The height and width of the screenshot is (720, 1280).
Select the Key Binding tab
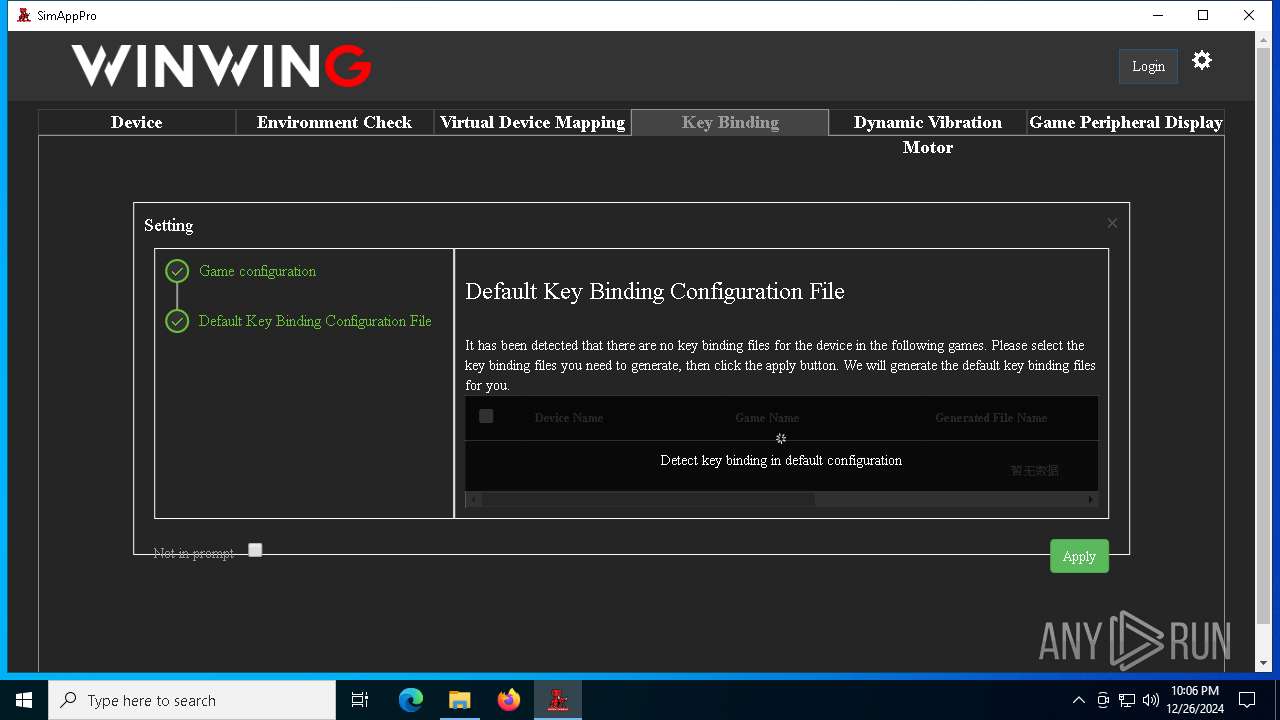tap(730, 122)
